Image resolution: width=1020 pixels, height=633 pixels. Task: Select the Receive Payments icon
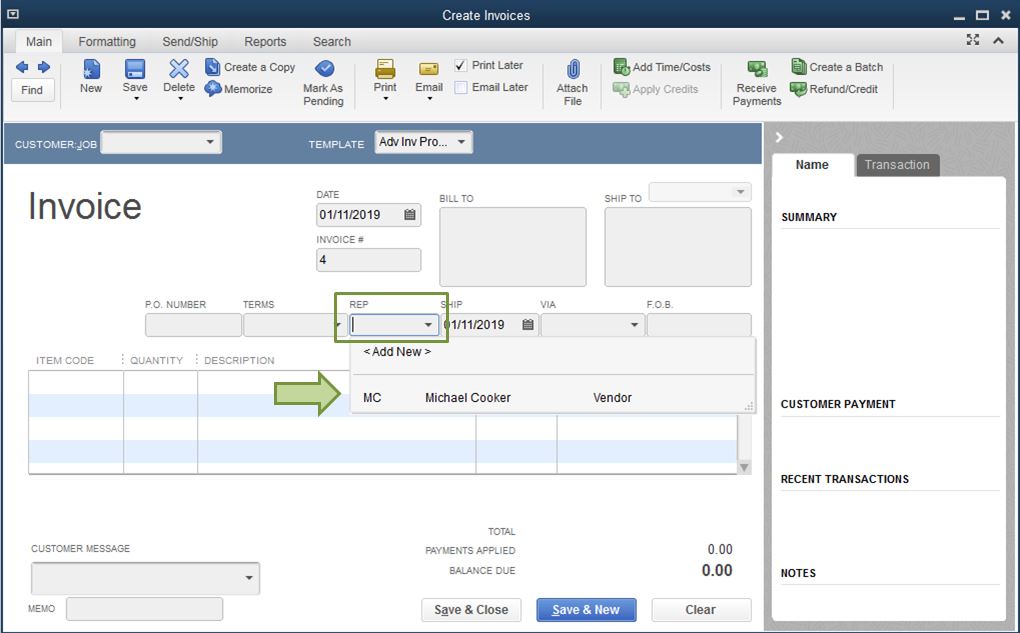pos(755,78)
